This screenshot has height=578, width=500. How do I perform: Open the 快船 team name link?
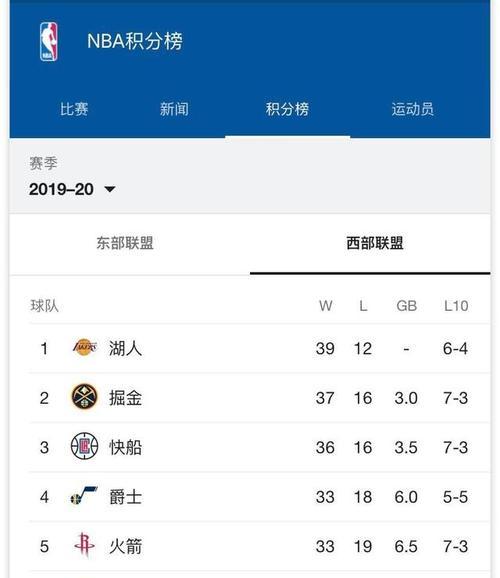click(125, 448)
